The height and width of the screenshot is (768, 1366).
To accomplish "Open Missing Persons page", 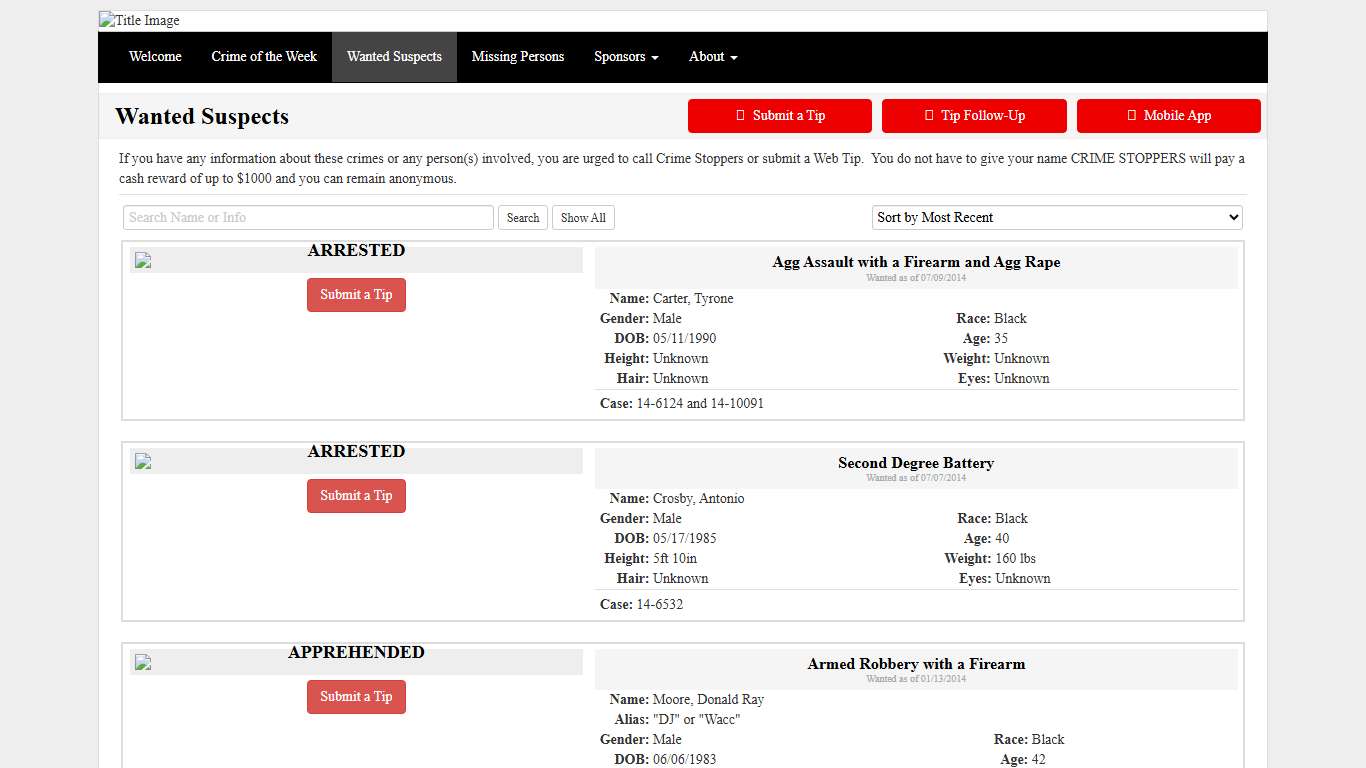I will point(518,57).
